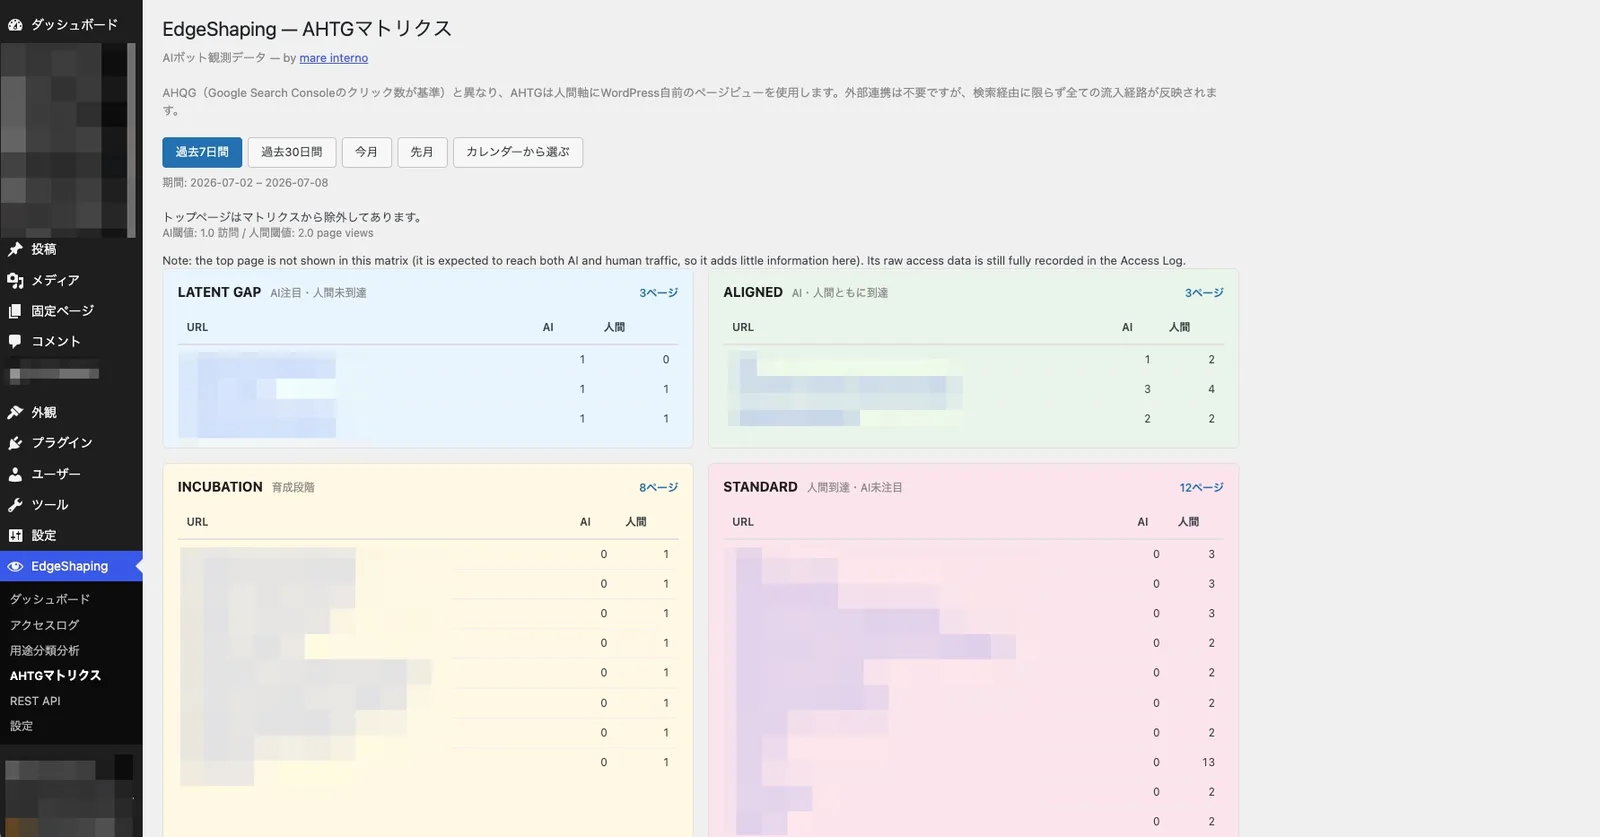Click the AI value 3 in ALIGNED
Image resolution: width=1600 pixels, height=837 pixels.
(1147, 389)
